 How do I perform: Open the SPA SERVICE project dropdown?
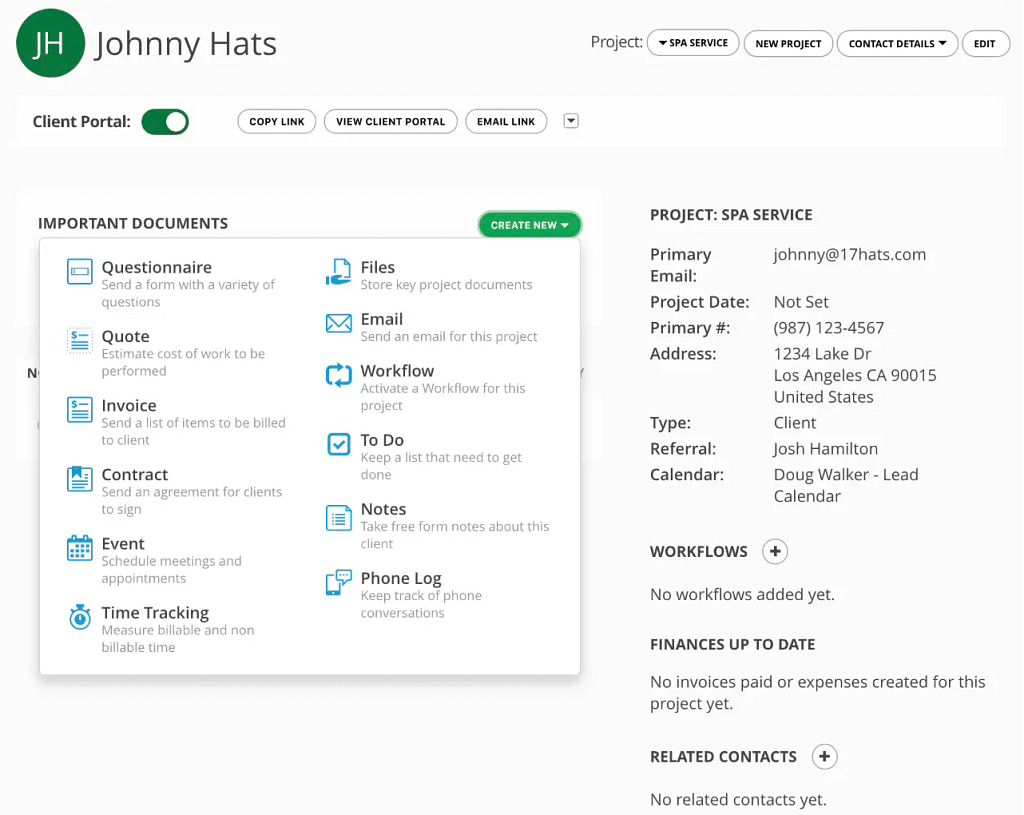point(693,43)
